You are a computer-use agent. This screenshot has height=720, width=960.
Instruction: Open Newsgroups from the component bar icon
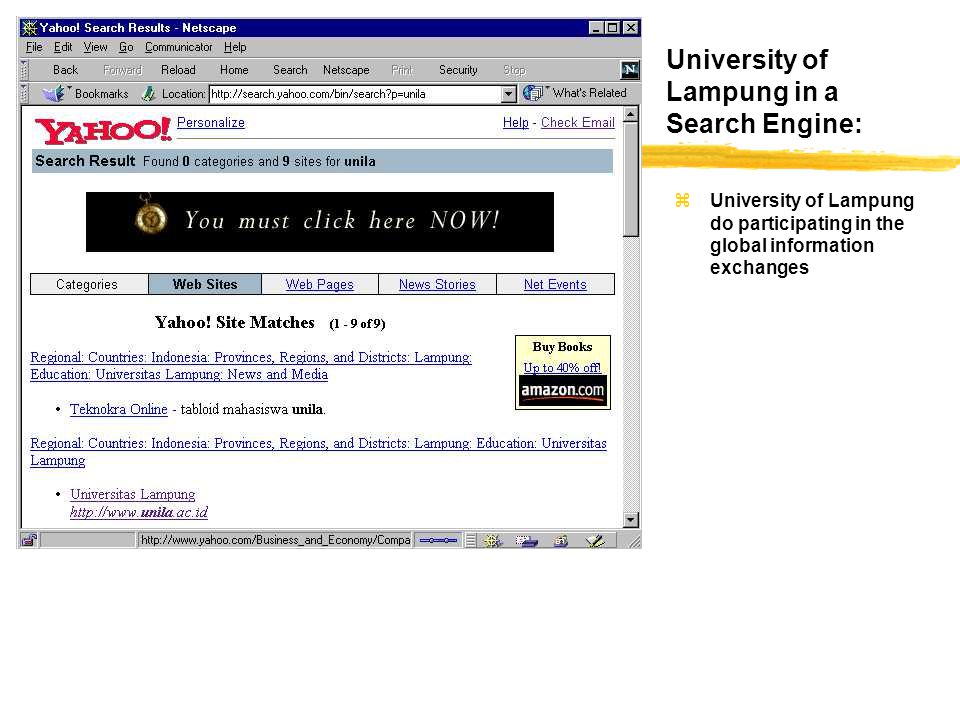click(560, 541)
